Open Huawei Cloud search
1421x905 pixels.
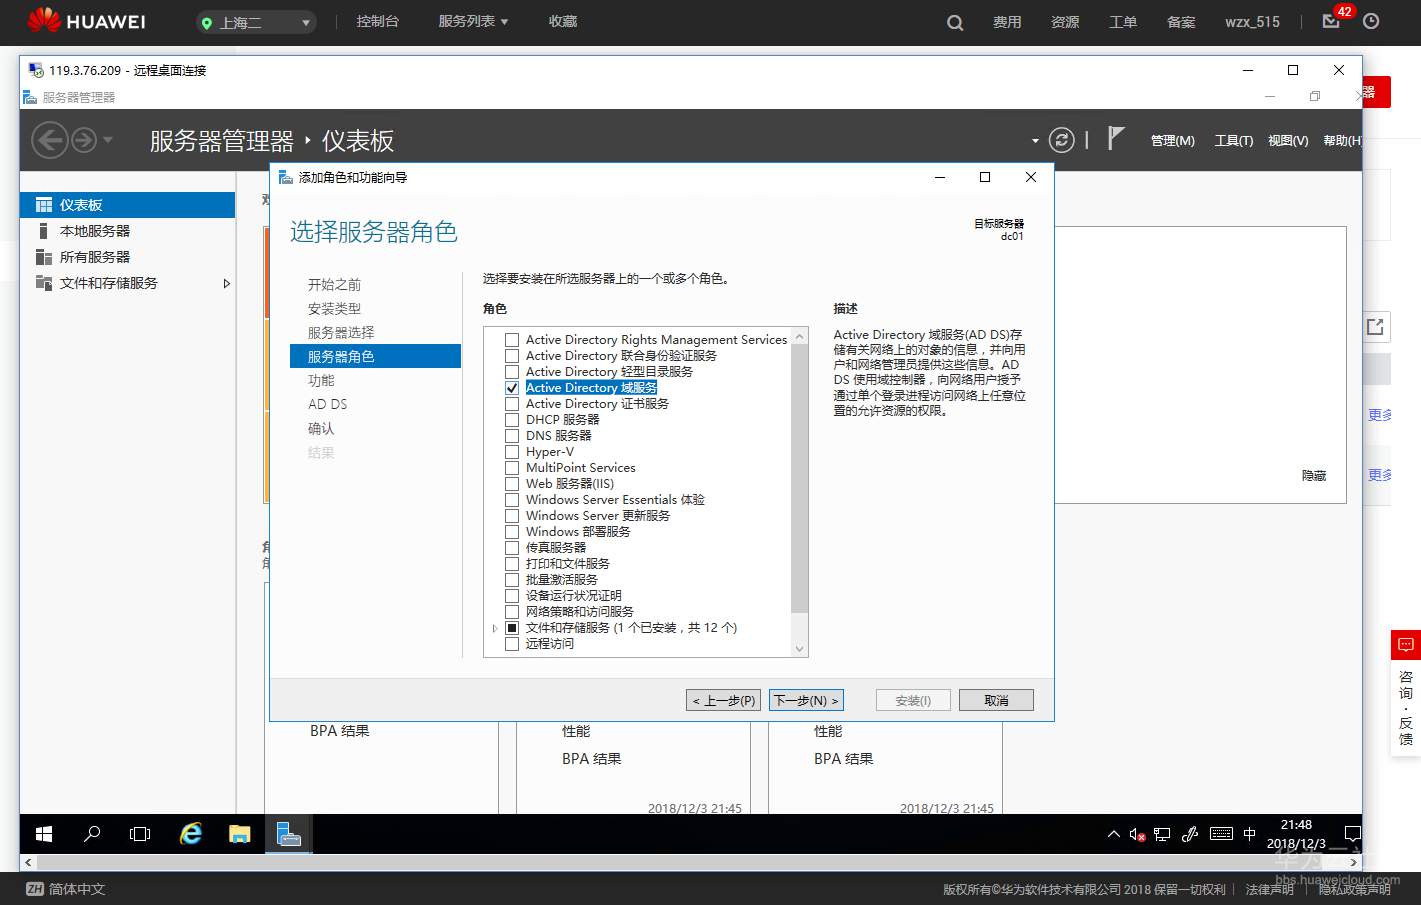click(953, 21)
